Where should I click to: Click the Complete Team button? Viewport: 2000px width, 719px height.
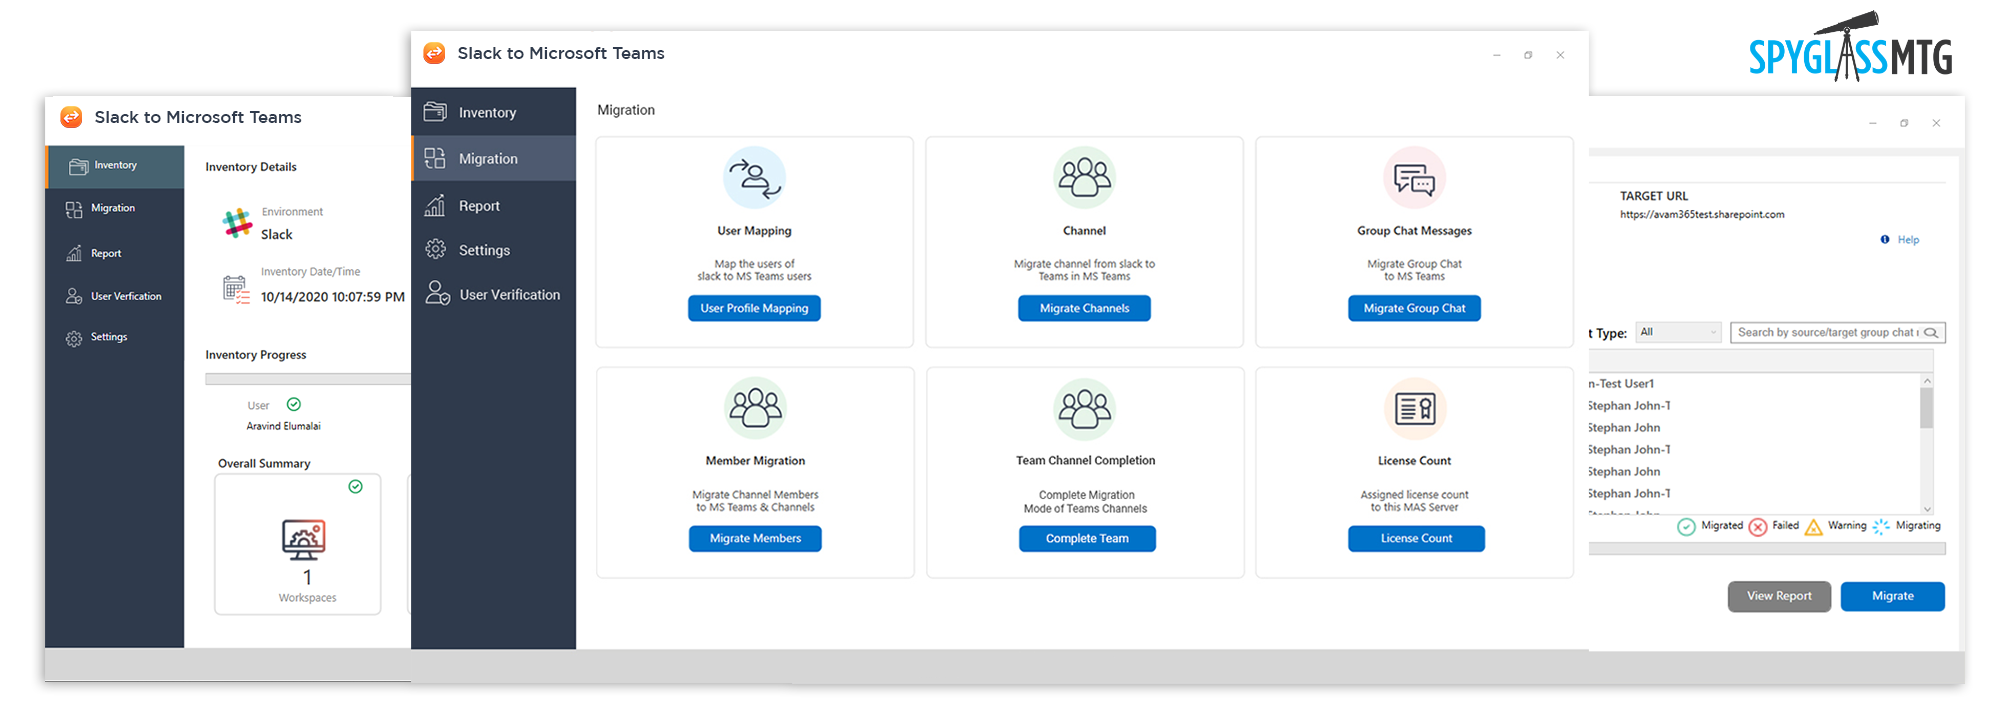coord(1087,538)
